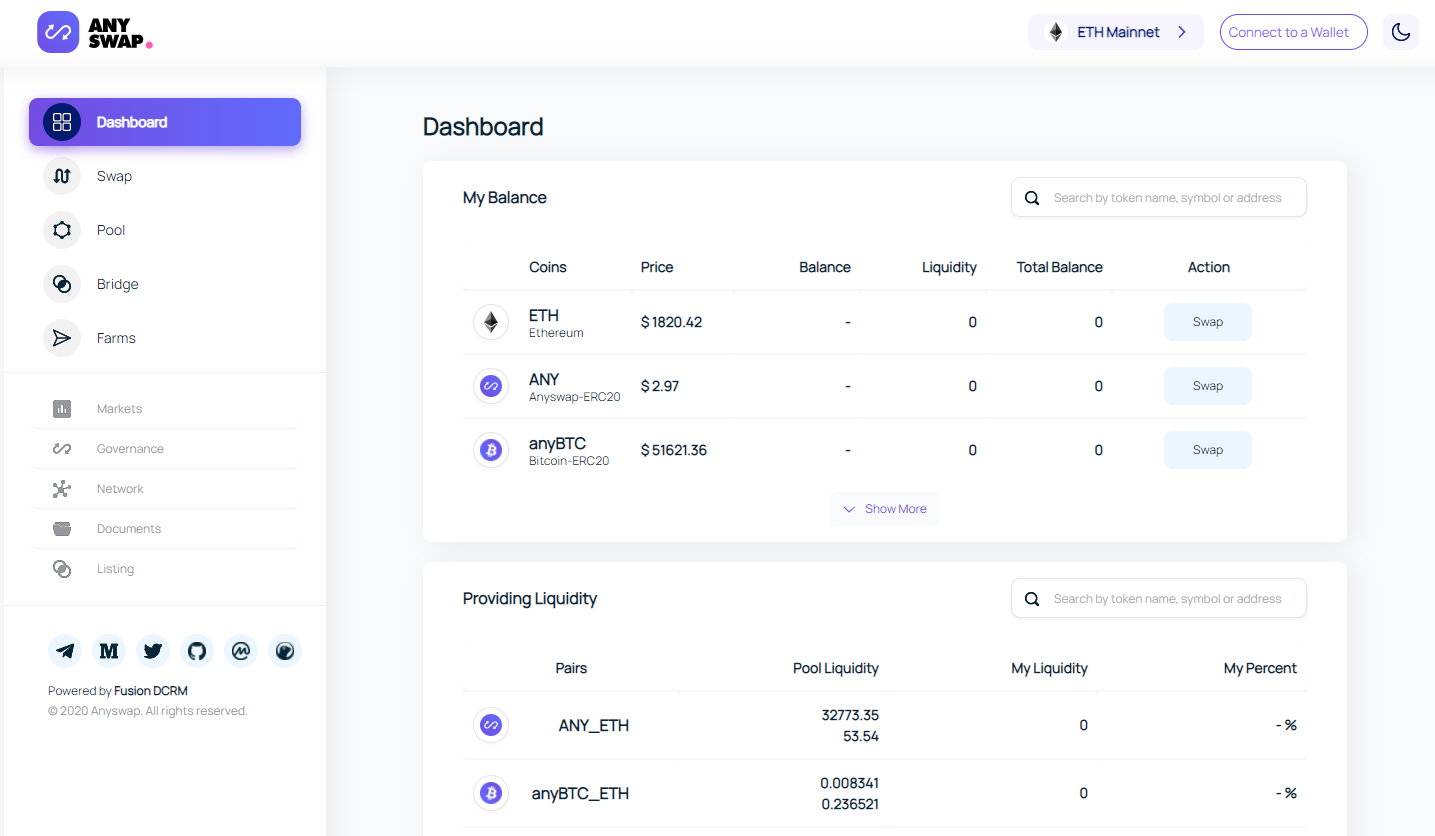Follow the Fusion DCRM link

[x=151, y=691]
